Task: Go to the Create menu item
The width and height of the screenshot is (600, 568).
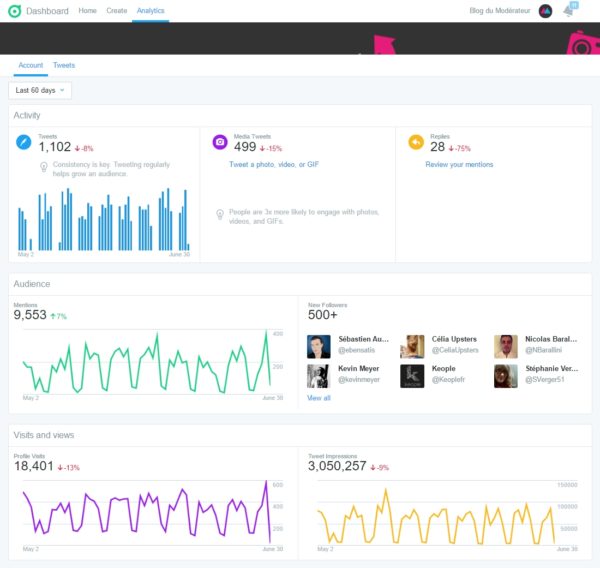Action: pyautogui.click(x=117, y=11)
